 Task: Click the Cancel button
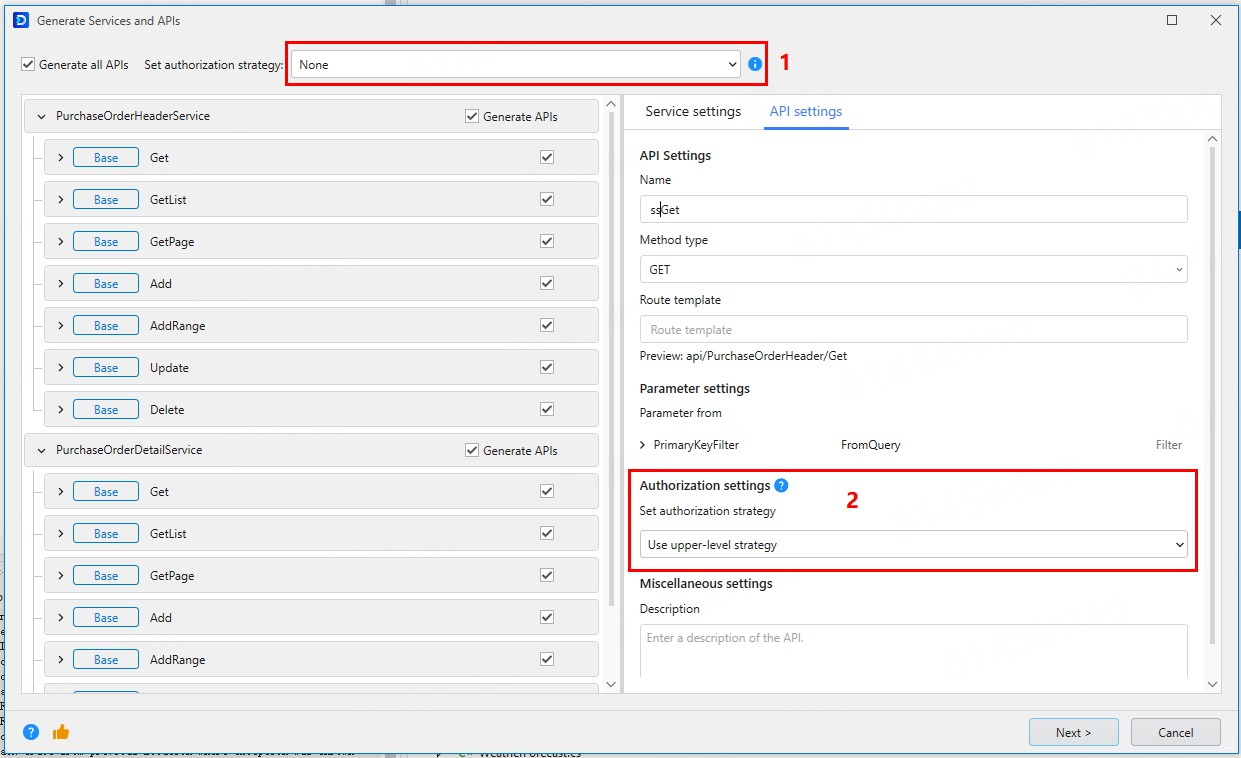[x=1175, y=732]
